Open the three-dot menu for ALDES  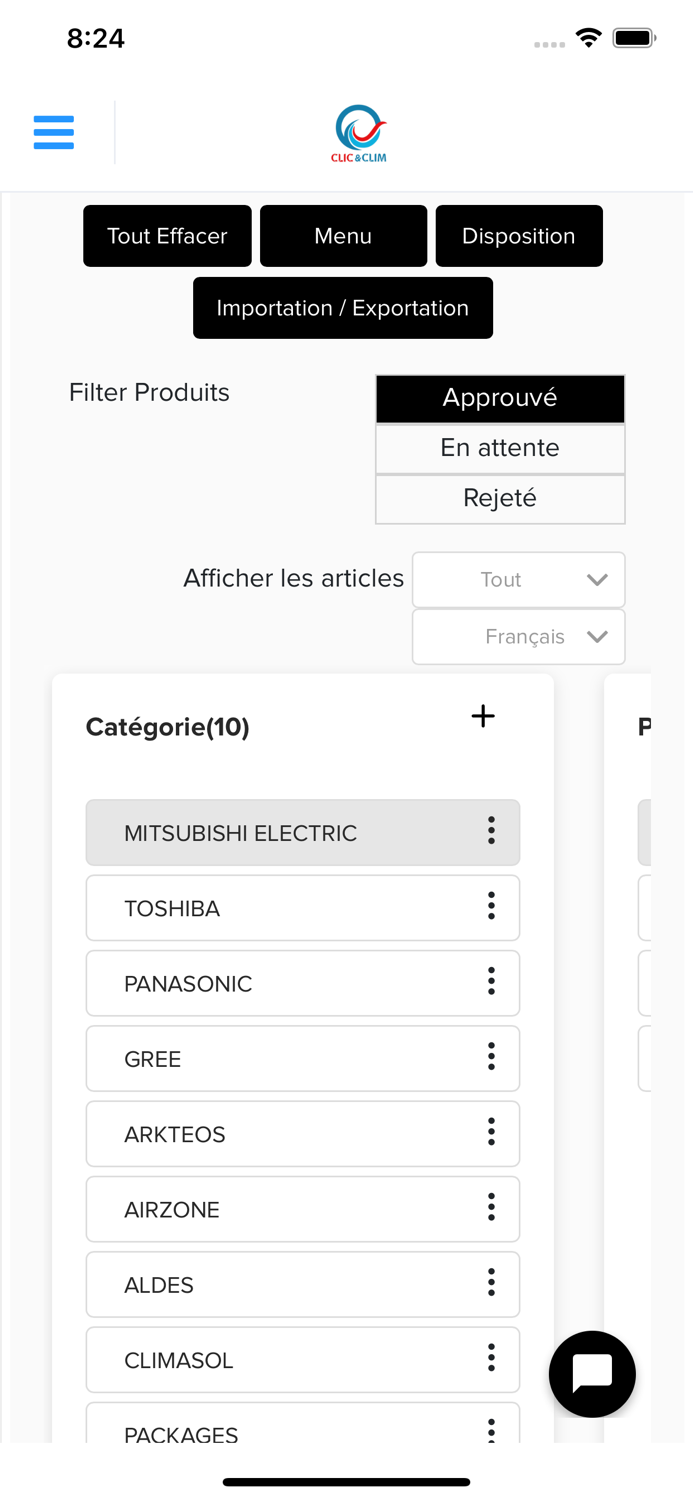coord(491,1284)
